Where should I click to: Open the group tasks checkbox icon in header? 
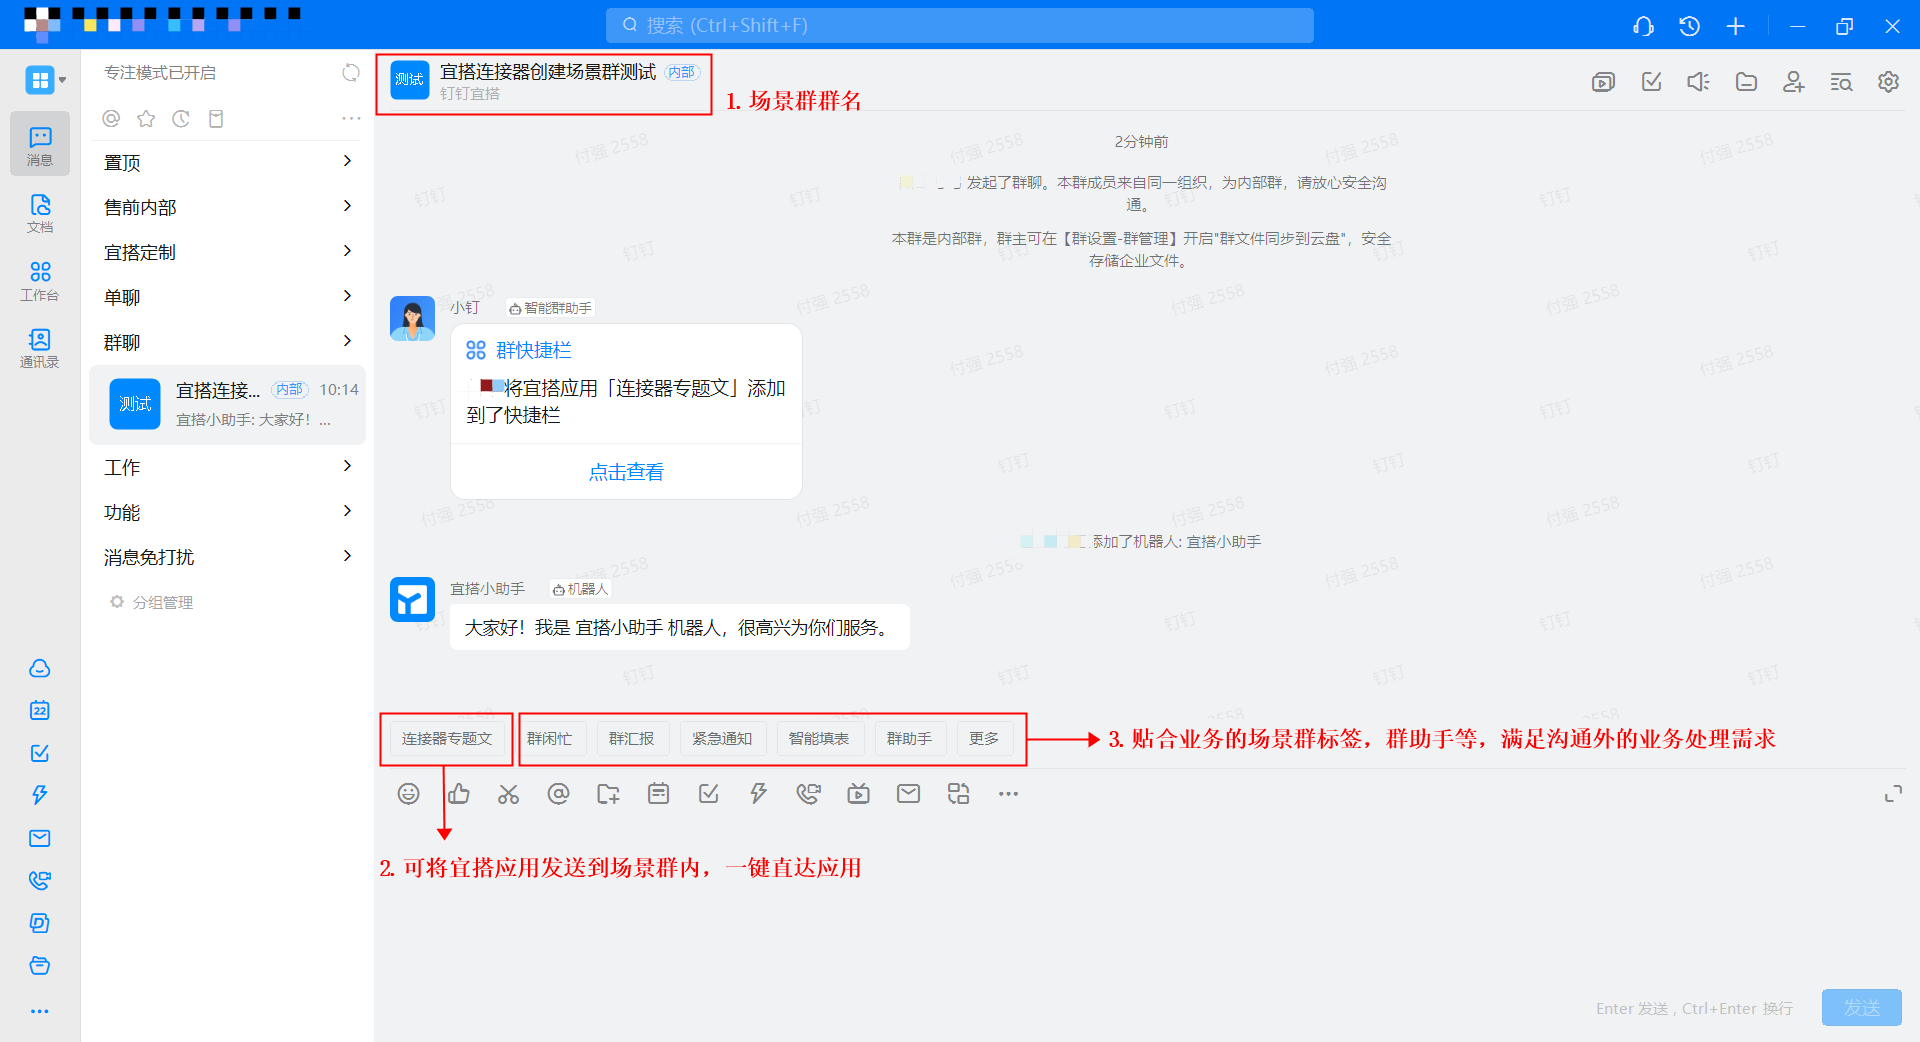coord(1651,82)
